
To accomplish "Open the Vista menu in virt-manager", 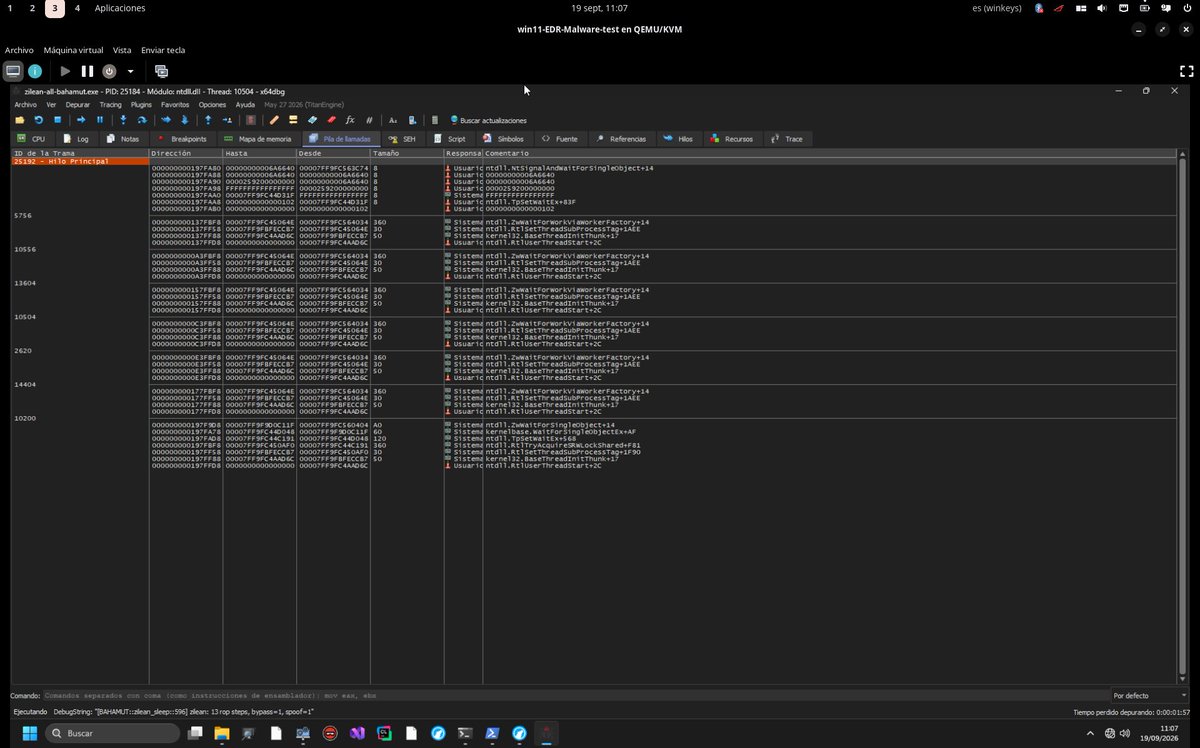I will 122,50.
